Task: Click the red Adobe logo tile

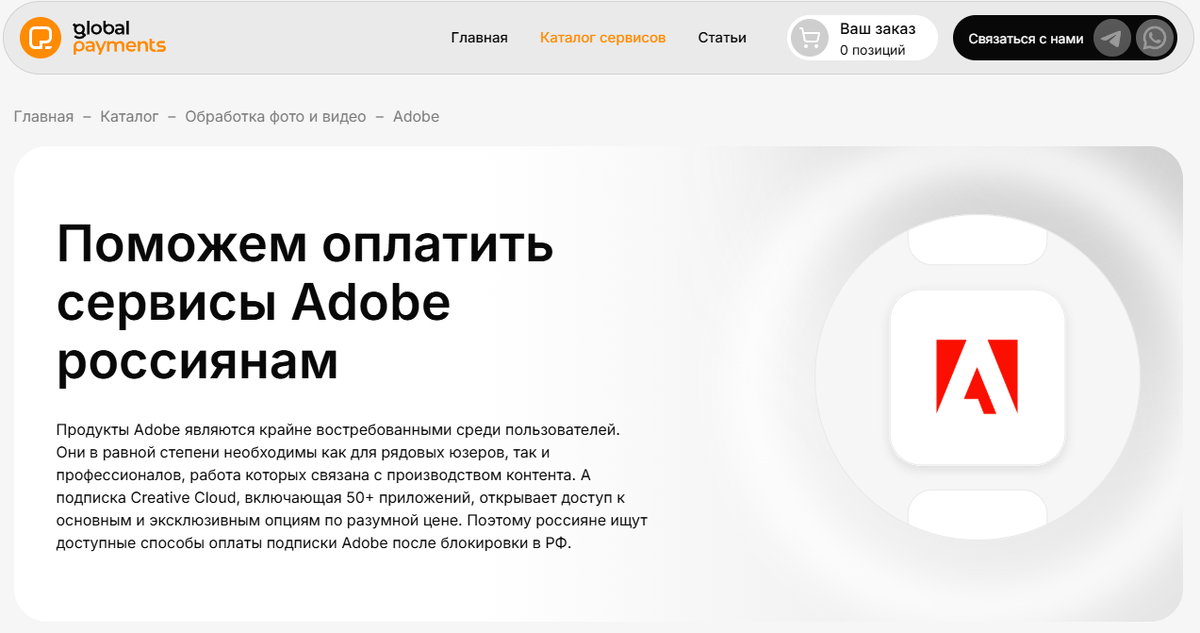Action: (x=977, y=377)
